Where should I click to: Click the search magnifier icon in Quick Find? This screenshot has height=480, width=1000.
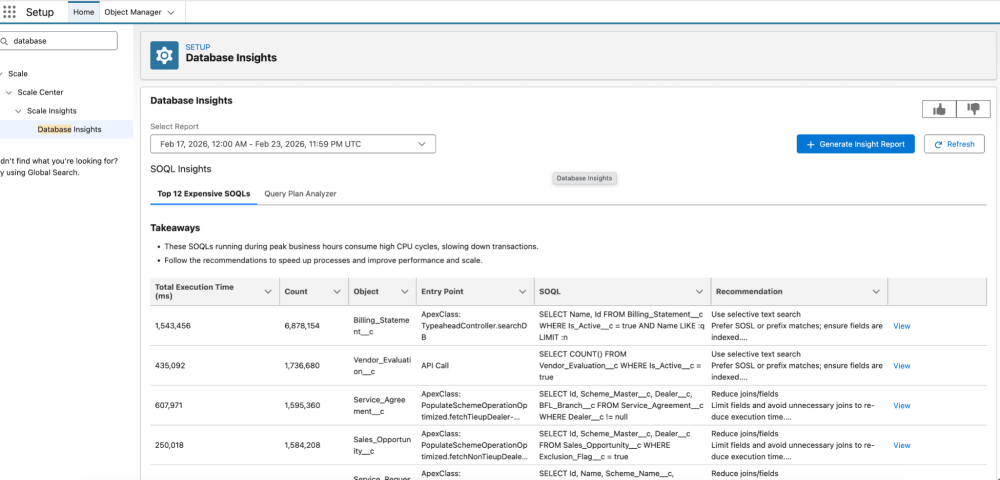(5, 42)
